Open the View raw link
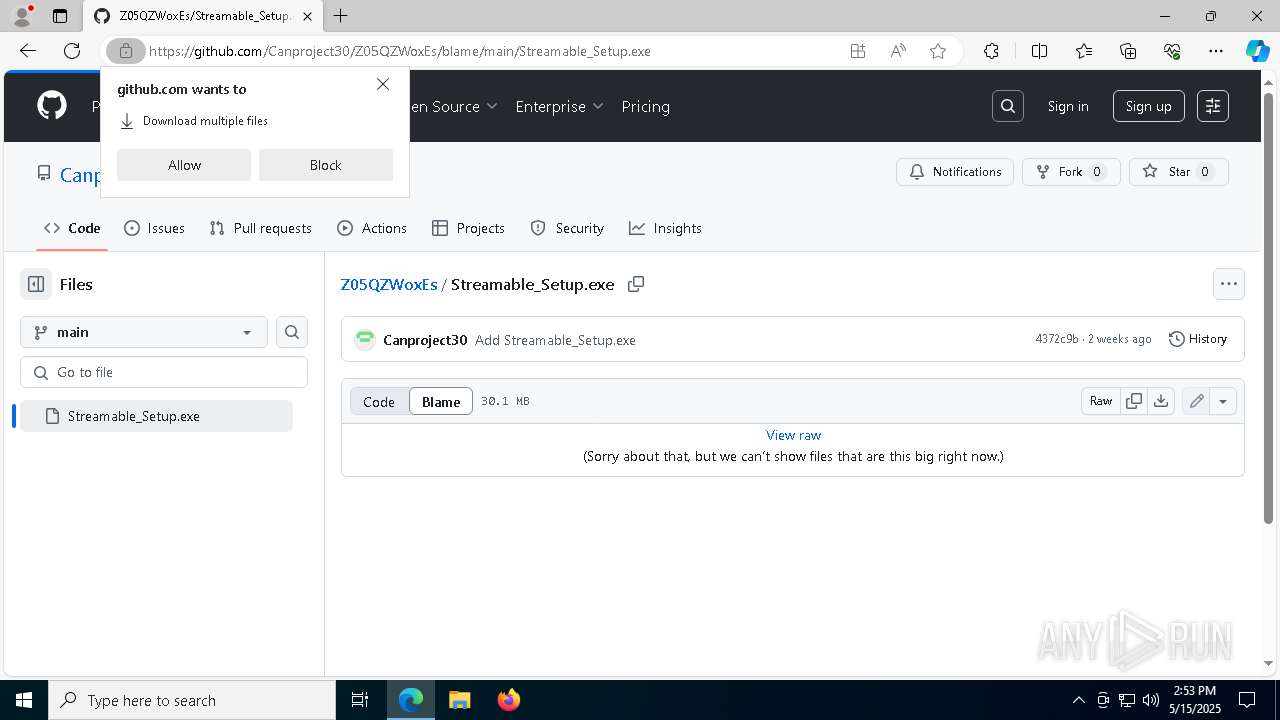 coord(793,435)
